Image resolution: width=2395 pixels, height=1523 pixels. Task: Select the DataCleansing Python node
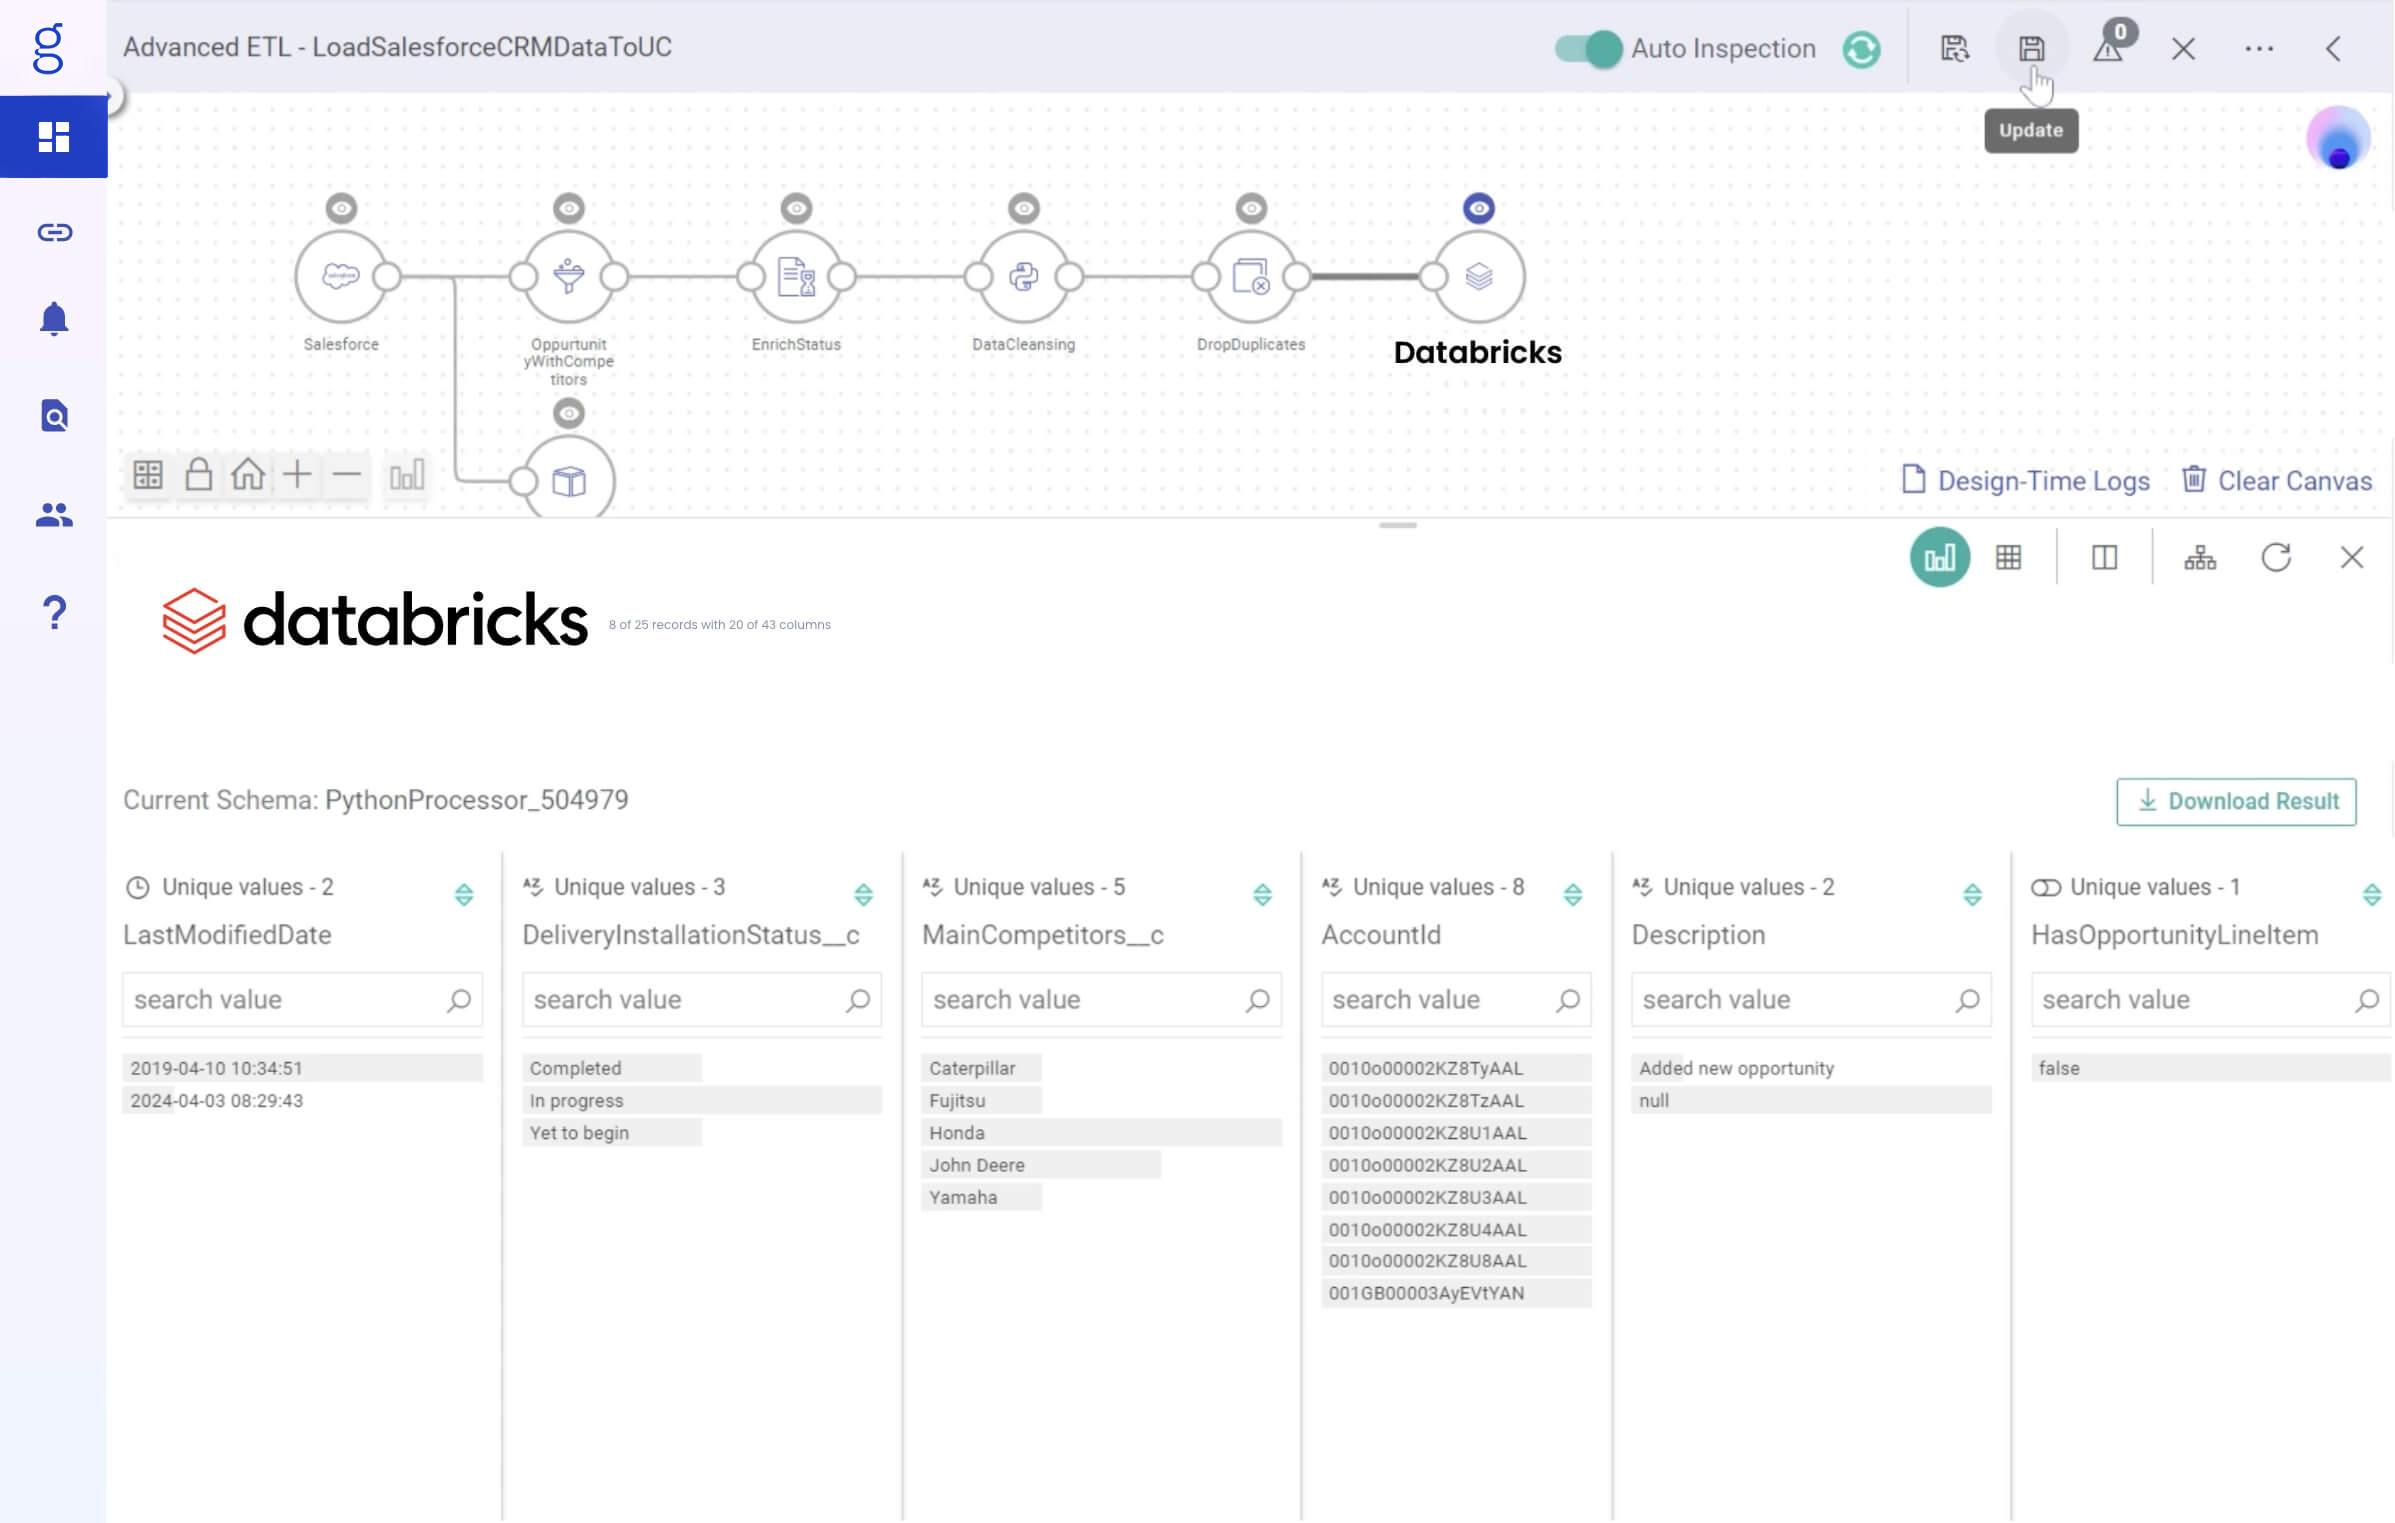click(1023, 276)
